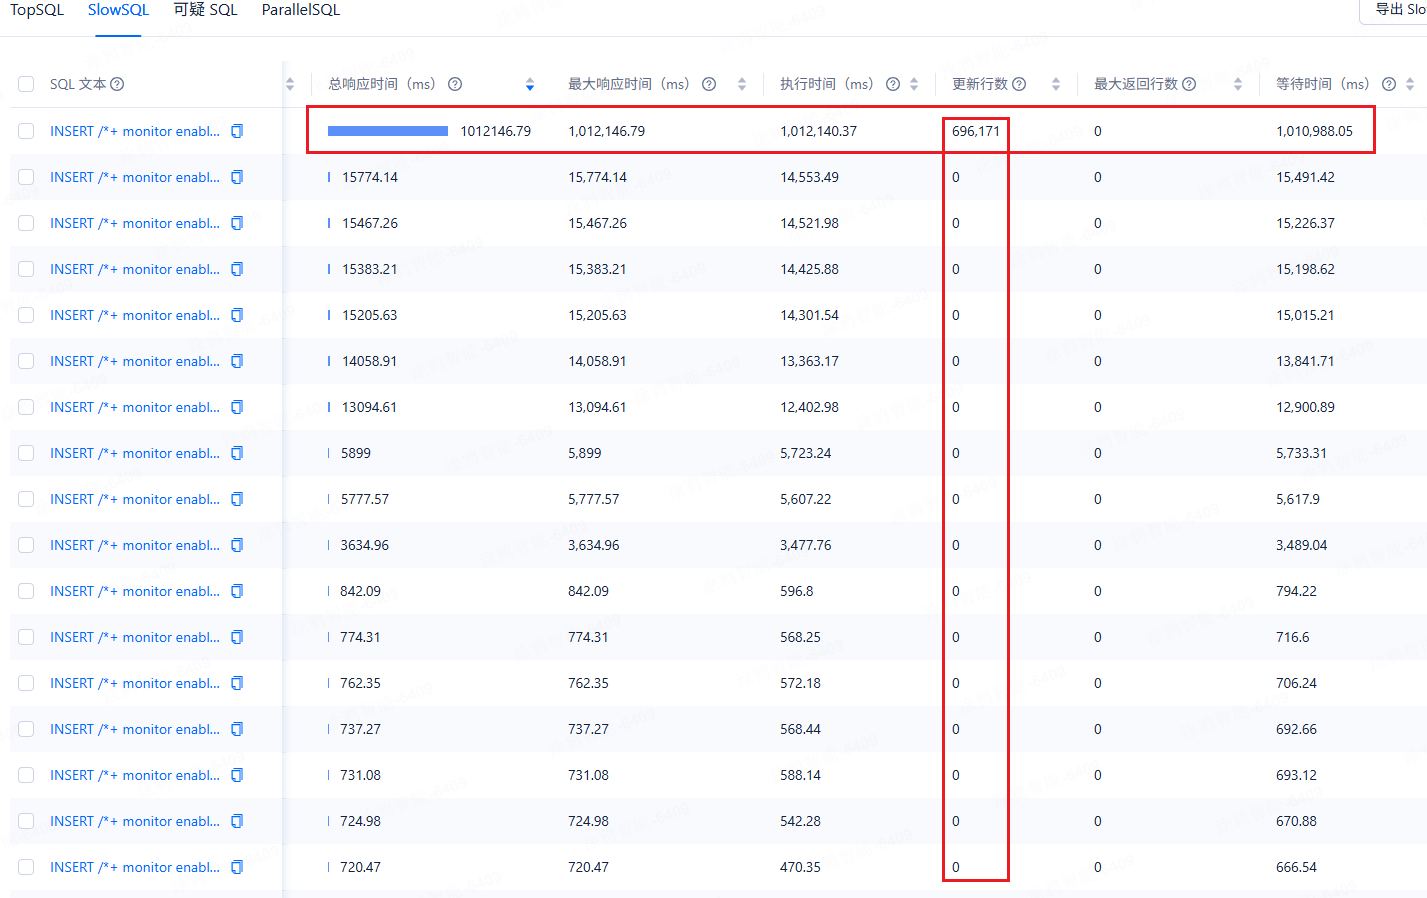The height and width of the screenshot is (898, 1427).
Task: Open the first INSERT SQL statement link
Action: pos(134,131)
